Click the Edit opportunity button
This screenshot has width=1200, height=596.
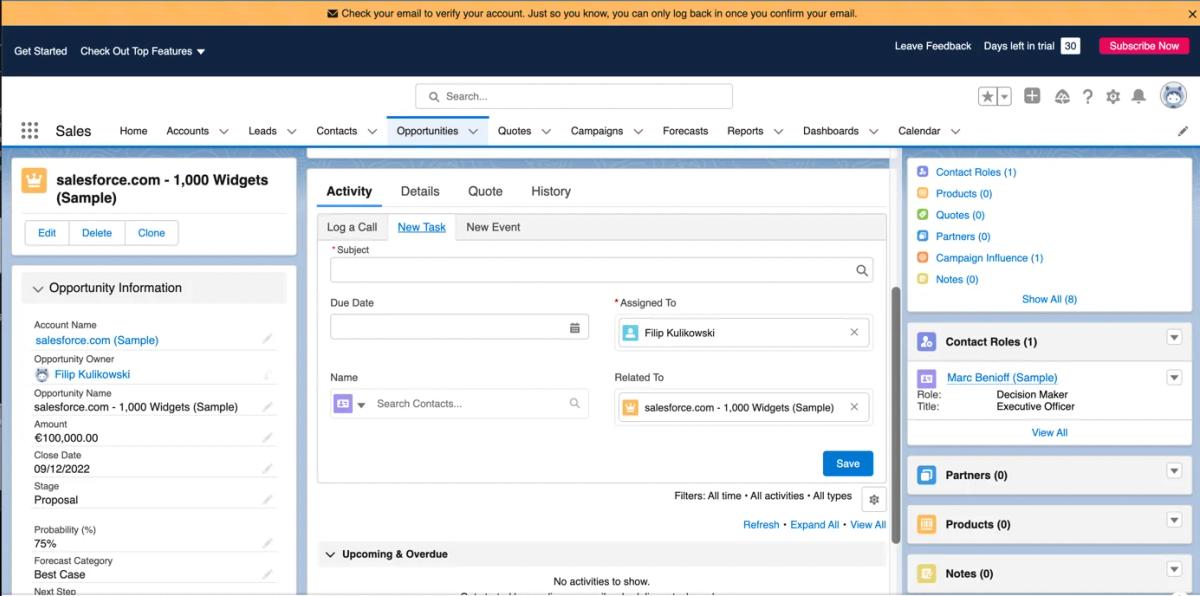(x=47, y=233)
